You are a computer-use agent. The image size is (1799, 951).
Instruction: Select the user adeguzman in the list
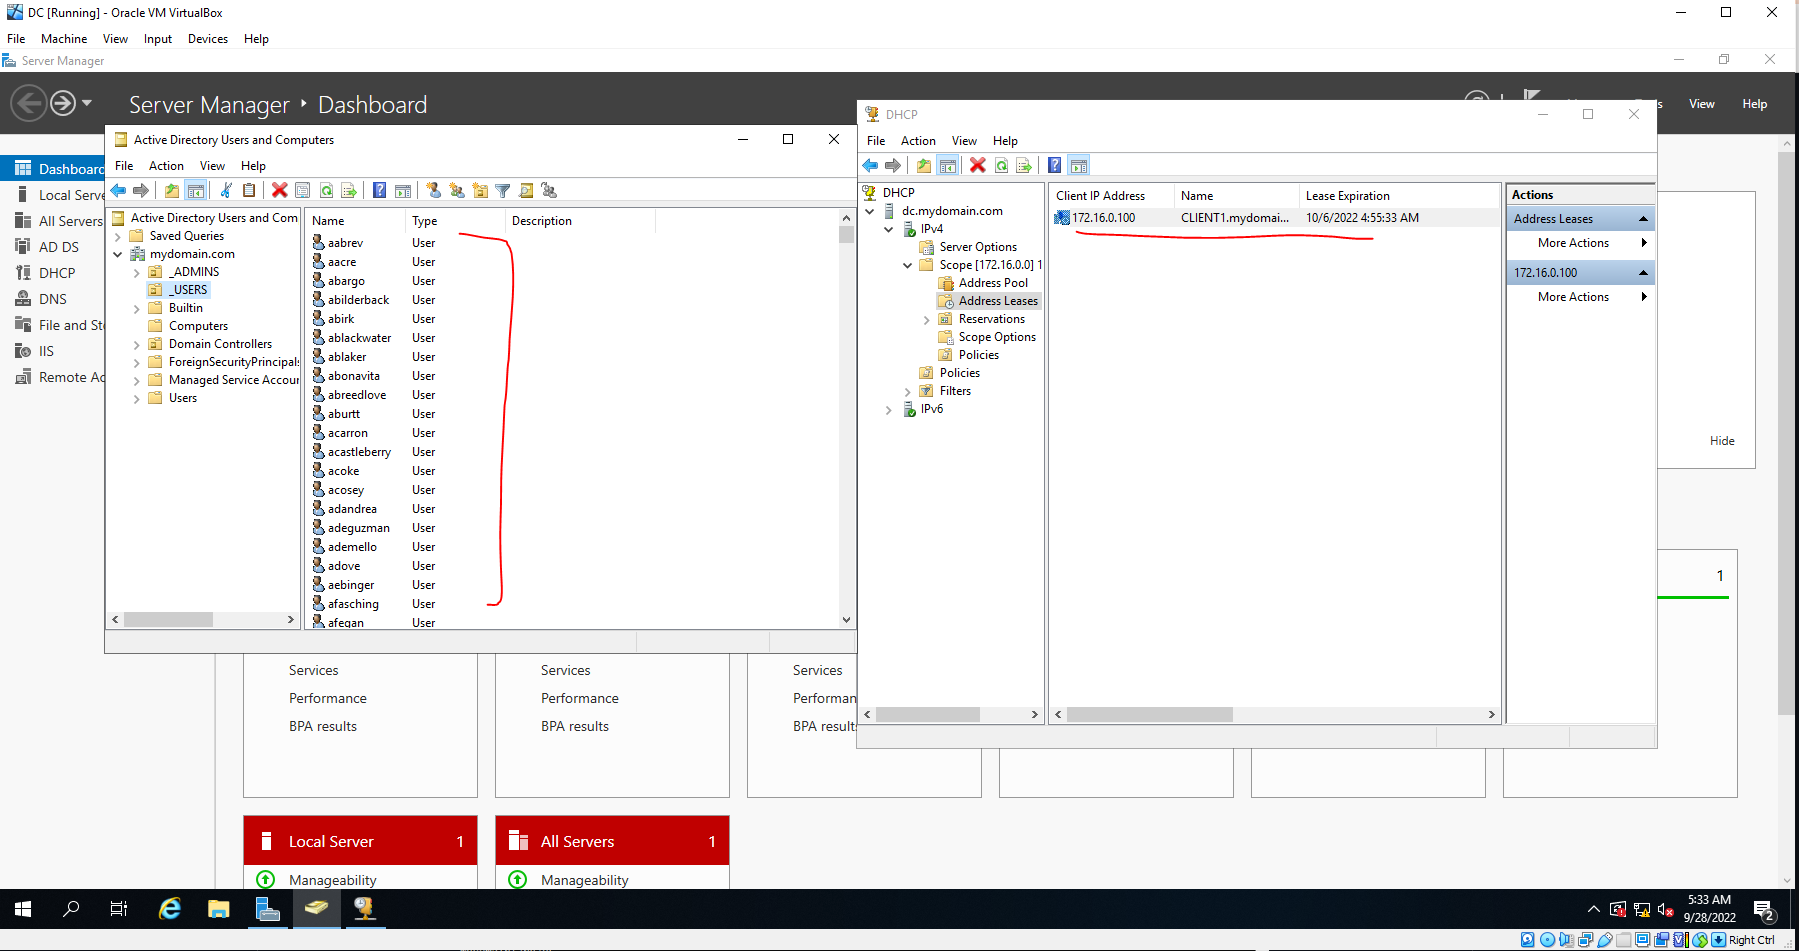(x=358, y=528)
